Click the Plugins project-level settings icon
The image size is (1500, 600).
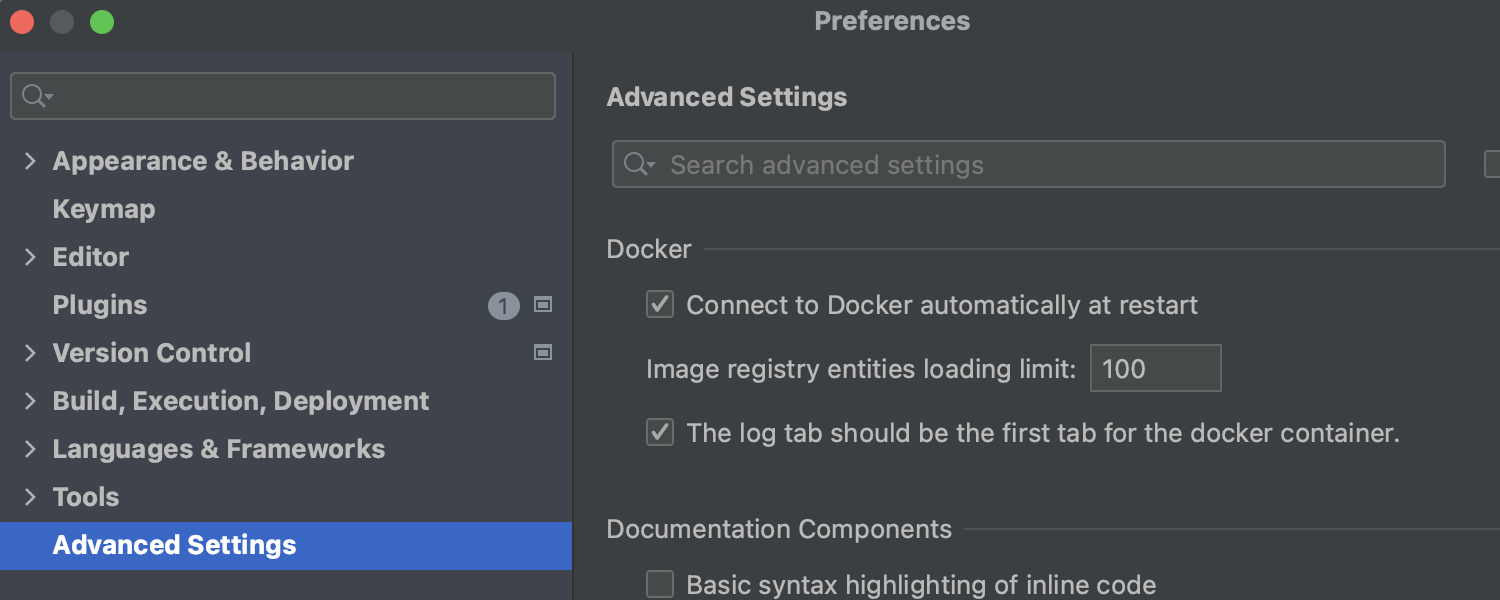(x=543, y=304)
